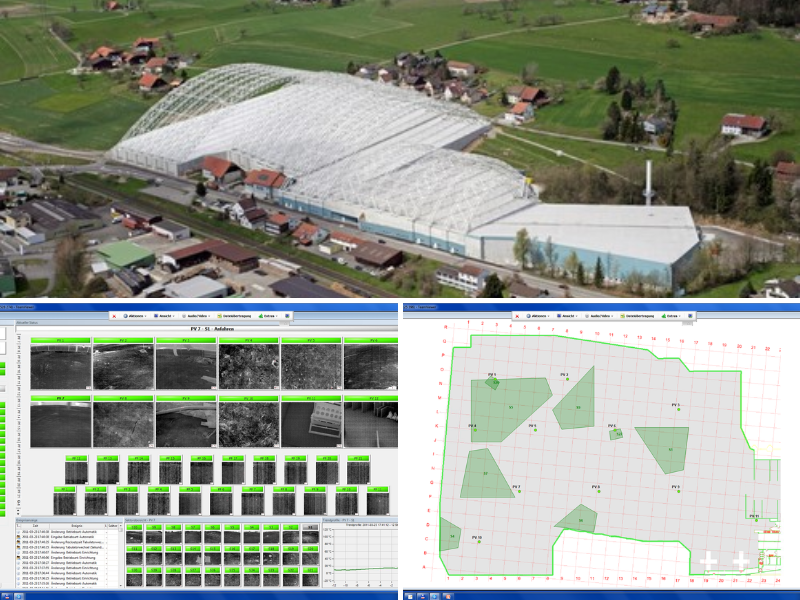Click PV 9 marker dot on the map
Viewport: 800px width, 600px height.
(678, 492)
